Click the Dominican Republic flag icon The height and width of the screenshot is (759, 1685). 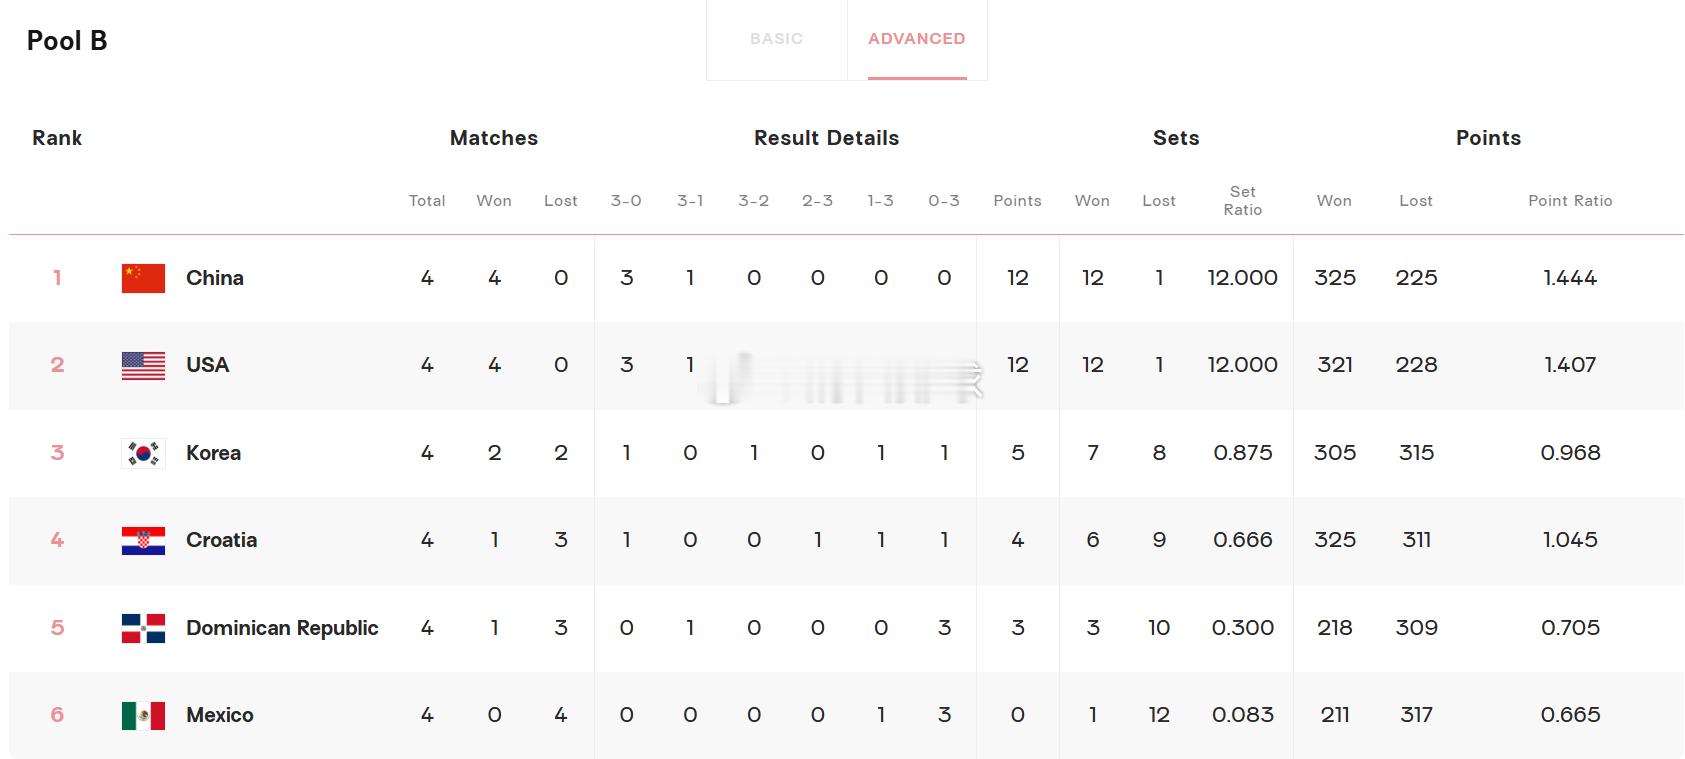click(x=143, y=628)
